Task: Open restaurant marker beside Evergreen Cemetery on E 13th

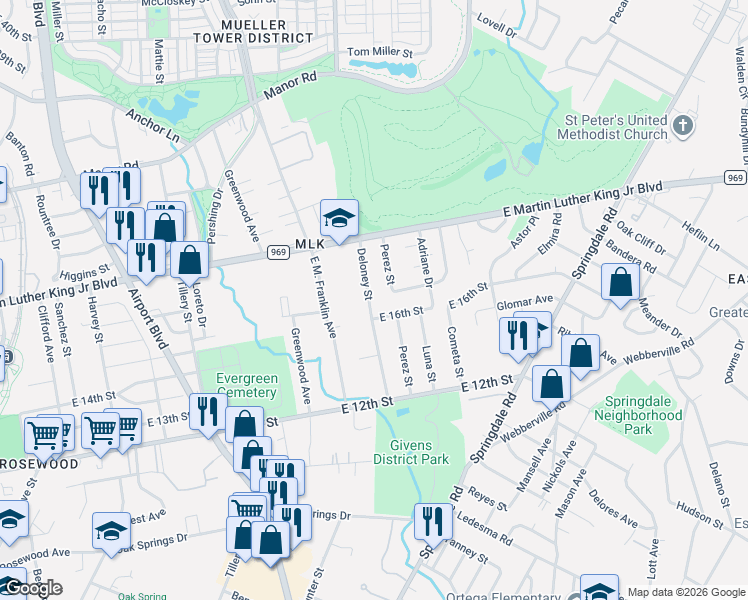Action: tap(208, 413)
